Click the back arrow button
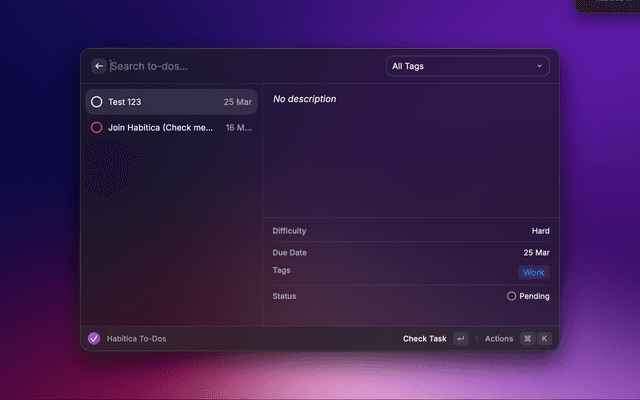 pos(99,66)
